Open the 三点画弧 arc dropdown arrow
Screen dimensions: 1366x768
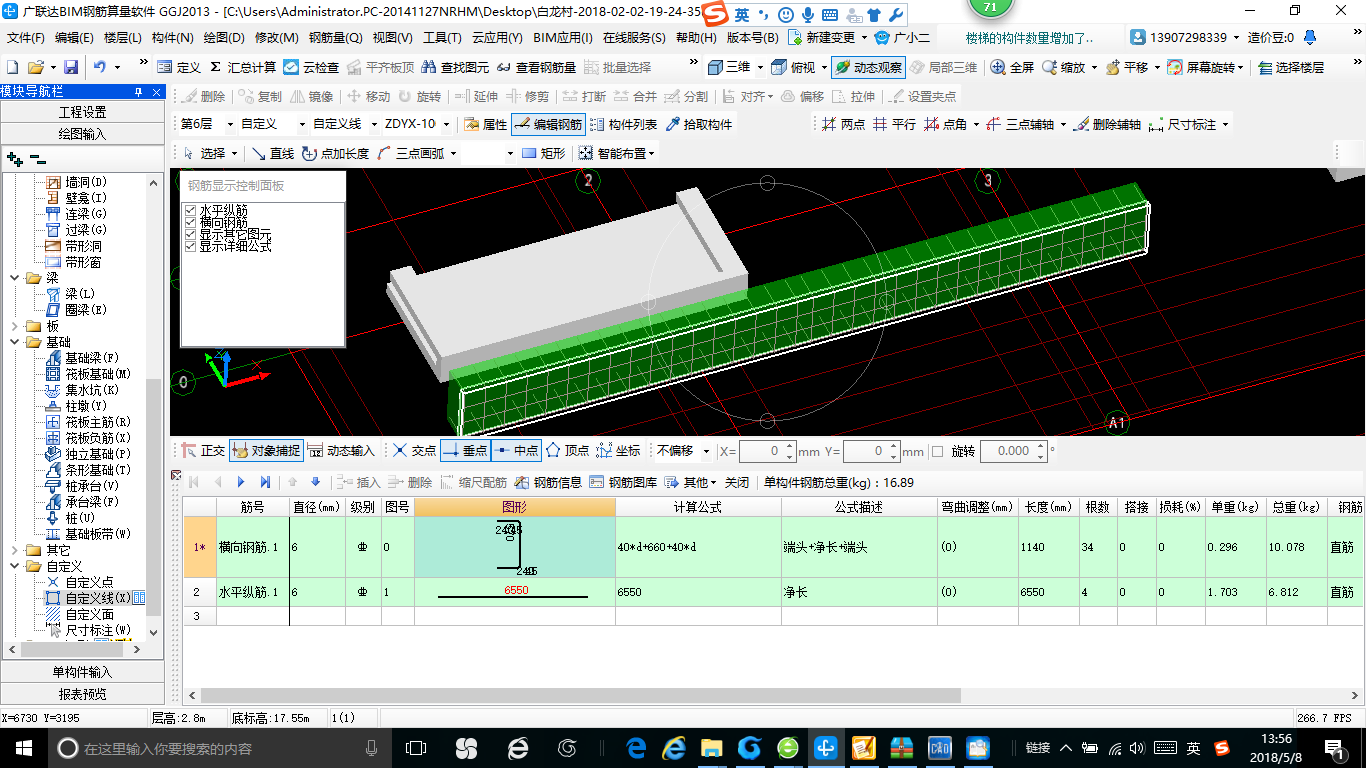click(x=453, y=153)
